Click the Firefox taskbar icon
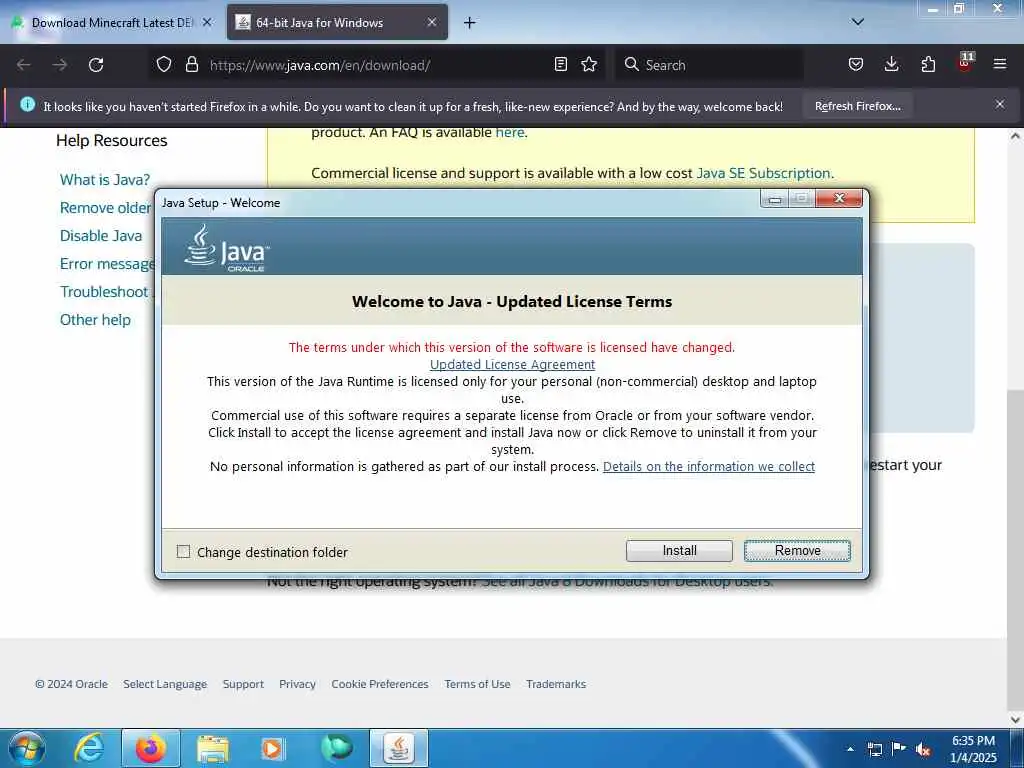This screenshot has height=768, width=1024. click(x=150, y=748)
